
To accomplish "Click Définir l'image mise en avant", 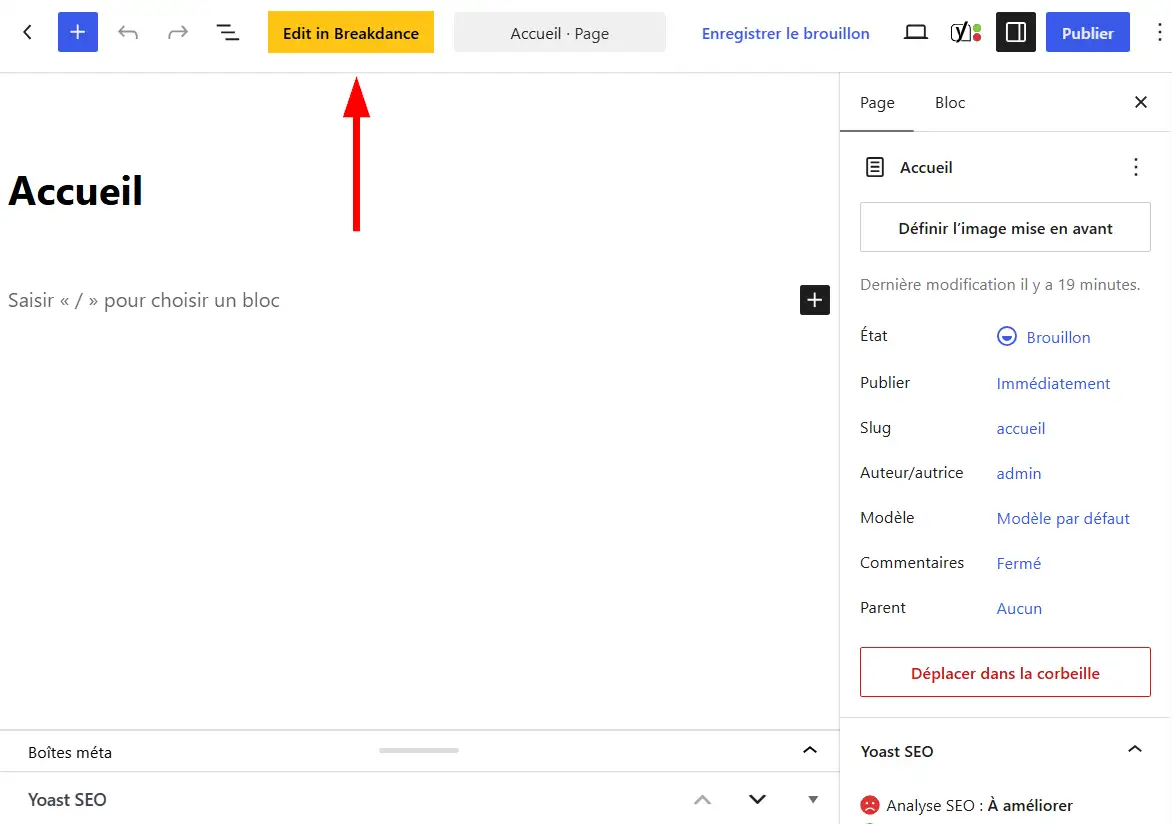I will (x=1005, y=227).
